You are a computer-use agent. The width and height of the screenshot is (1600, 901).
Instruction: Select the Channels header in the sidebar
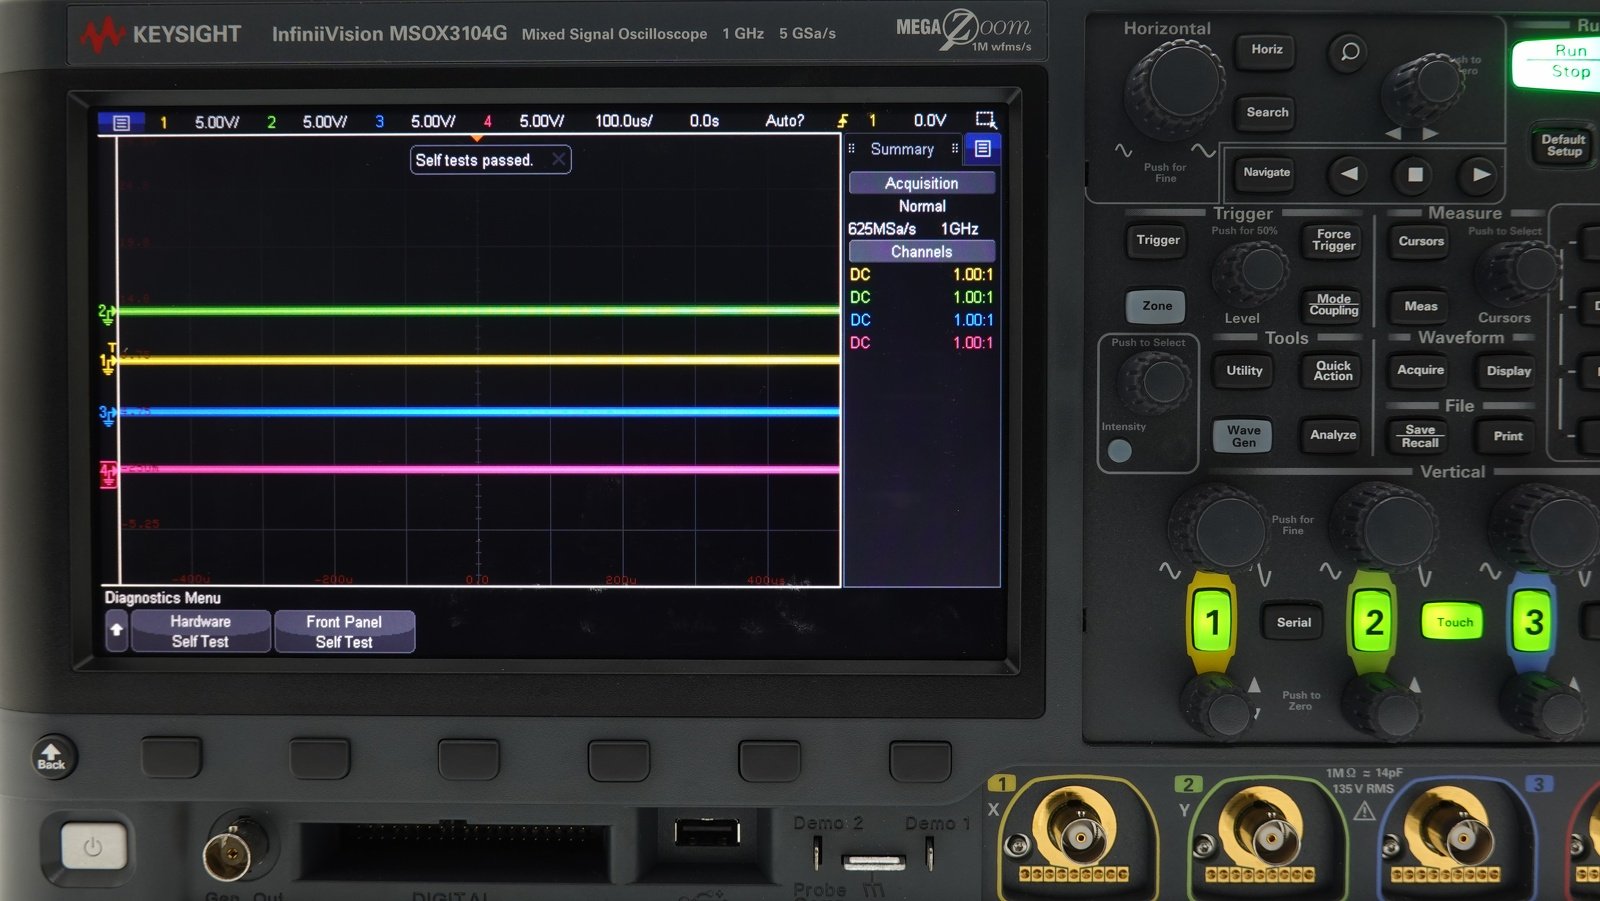click(922, 252)
